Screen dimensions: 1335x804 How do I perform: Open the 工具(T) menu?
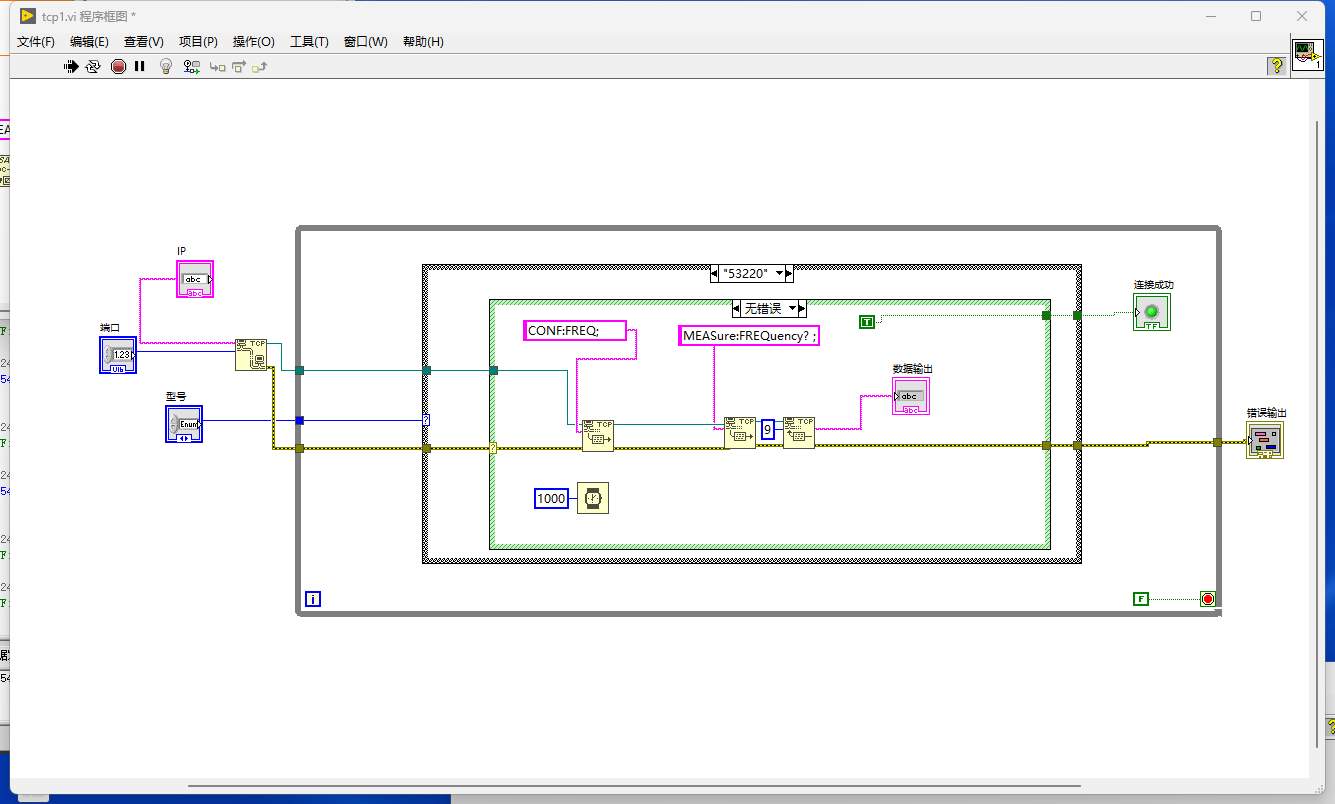pos(309,42)
